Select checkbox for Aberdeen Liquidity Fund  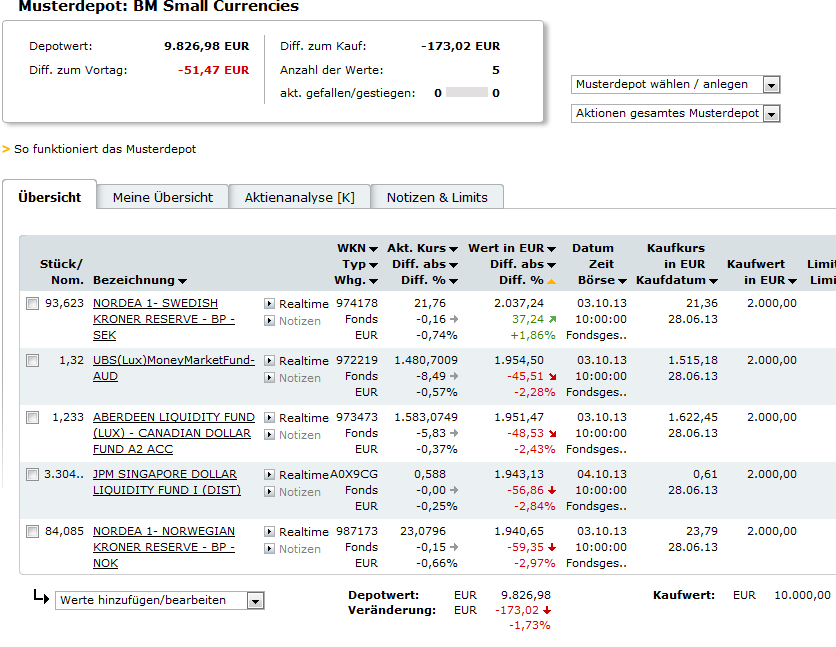(x=33, y=417)
